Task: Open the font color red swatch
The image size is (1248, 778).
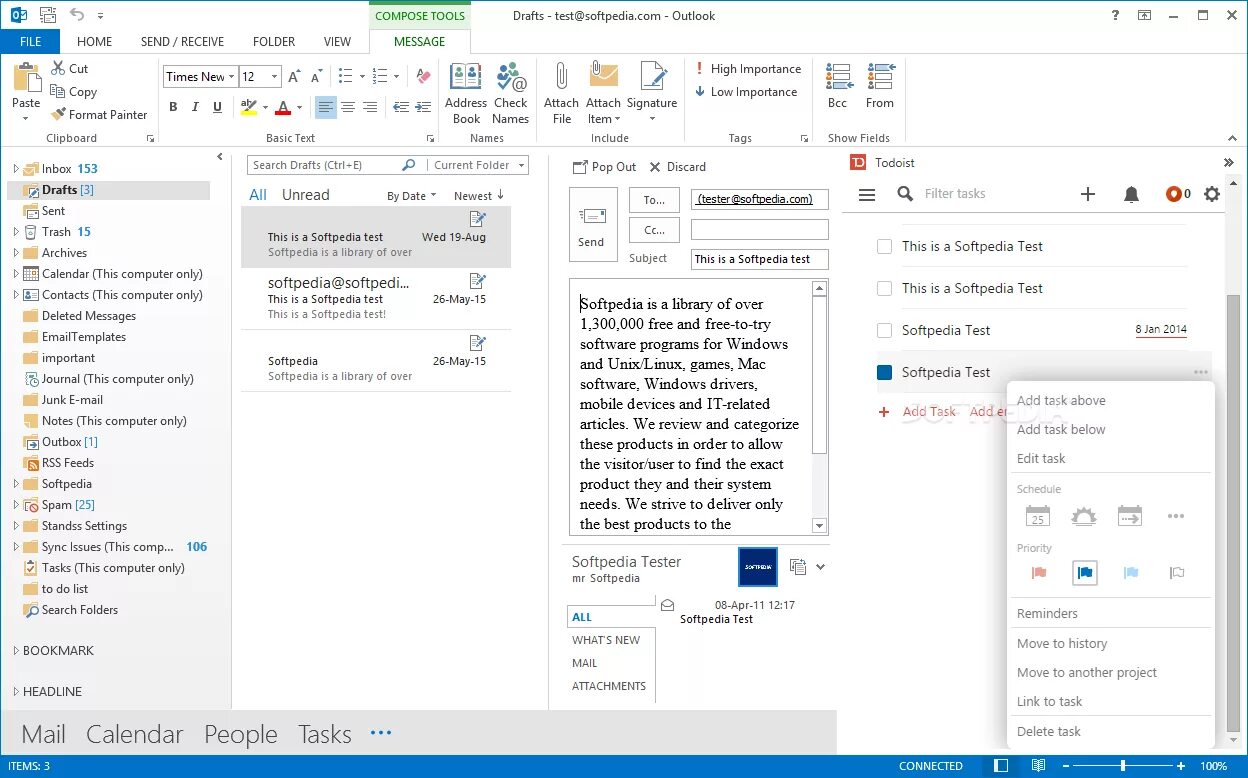Action: (x=283, y=107)
